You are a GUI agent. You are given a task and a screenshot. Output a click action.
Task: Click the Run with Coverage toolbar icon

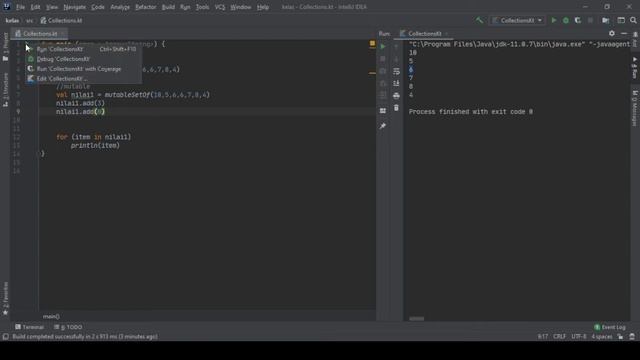tap(578, 20)
